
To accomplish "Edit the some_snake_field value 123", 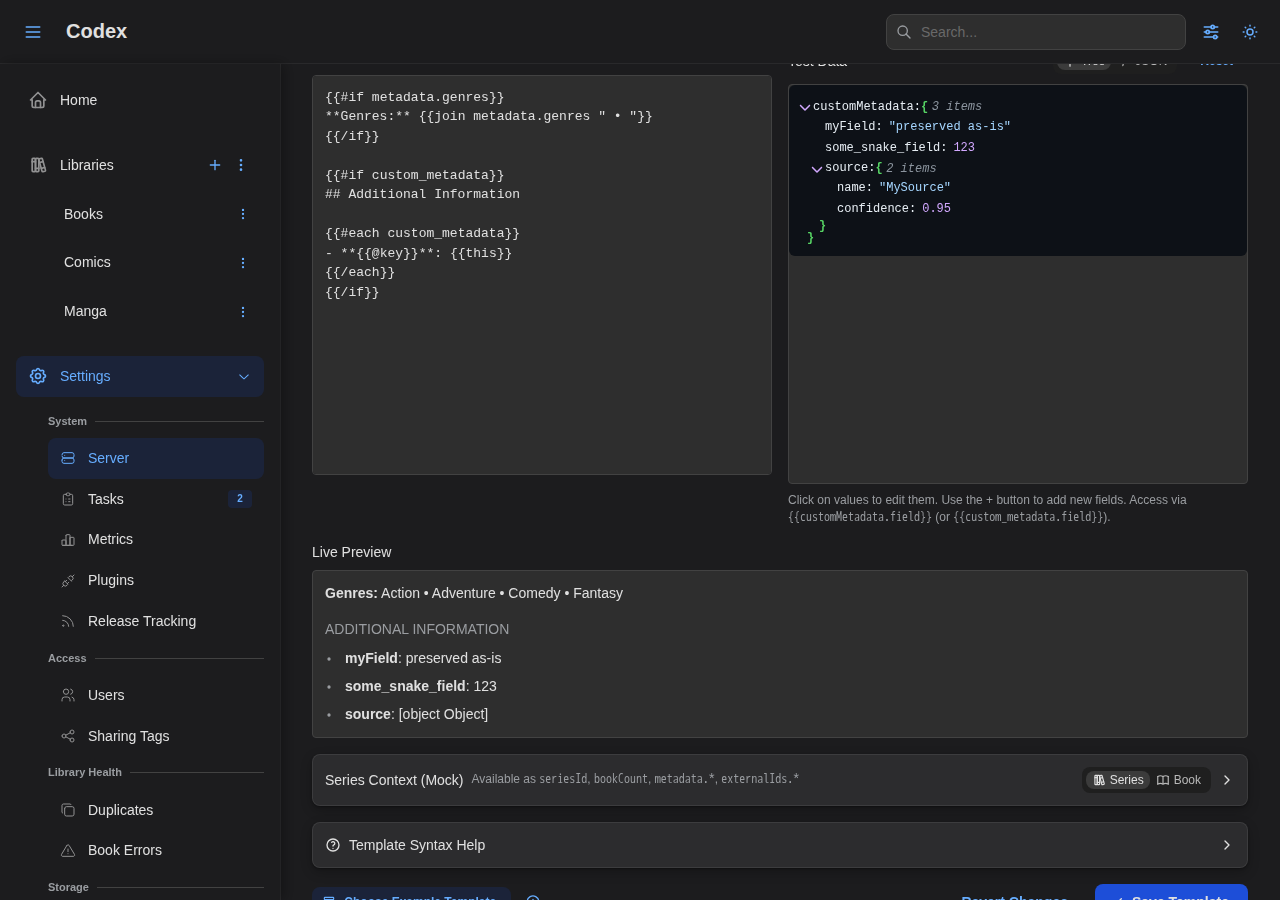I will [964, 148].
